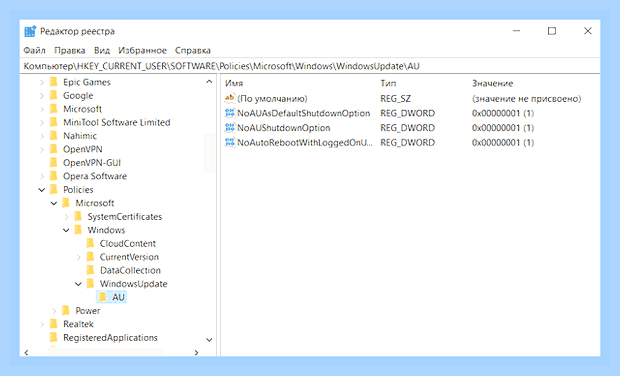Select the CloudContent folder icon
Screen dimensions: 620x376
pyautogui.click(x=91, y=244)
